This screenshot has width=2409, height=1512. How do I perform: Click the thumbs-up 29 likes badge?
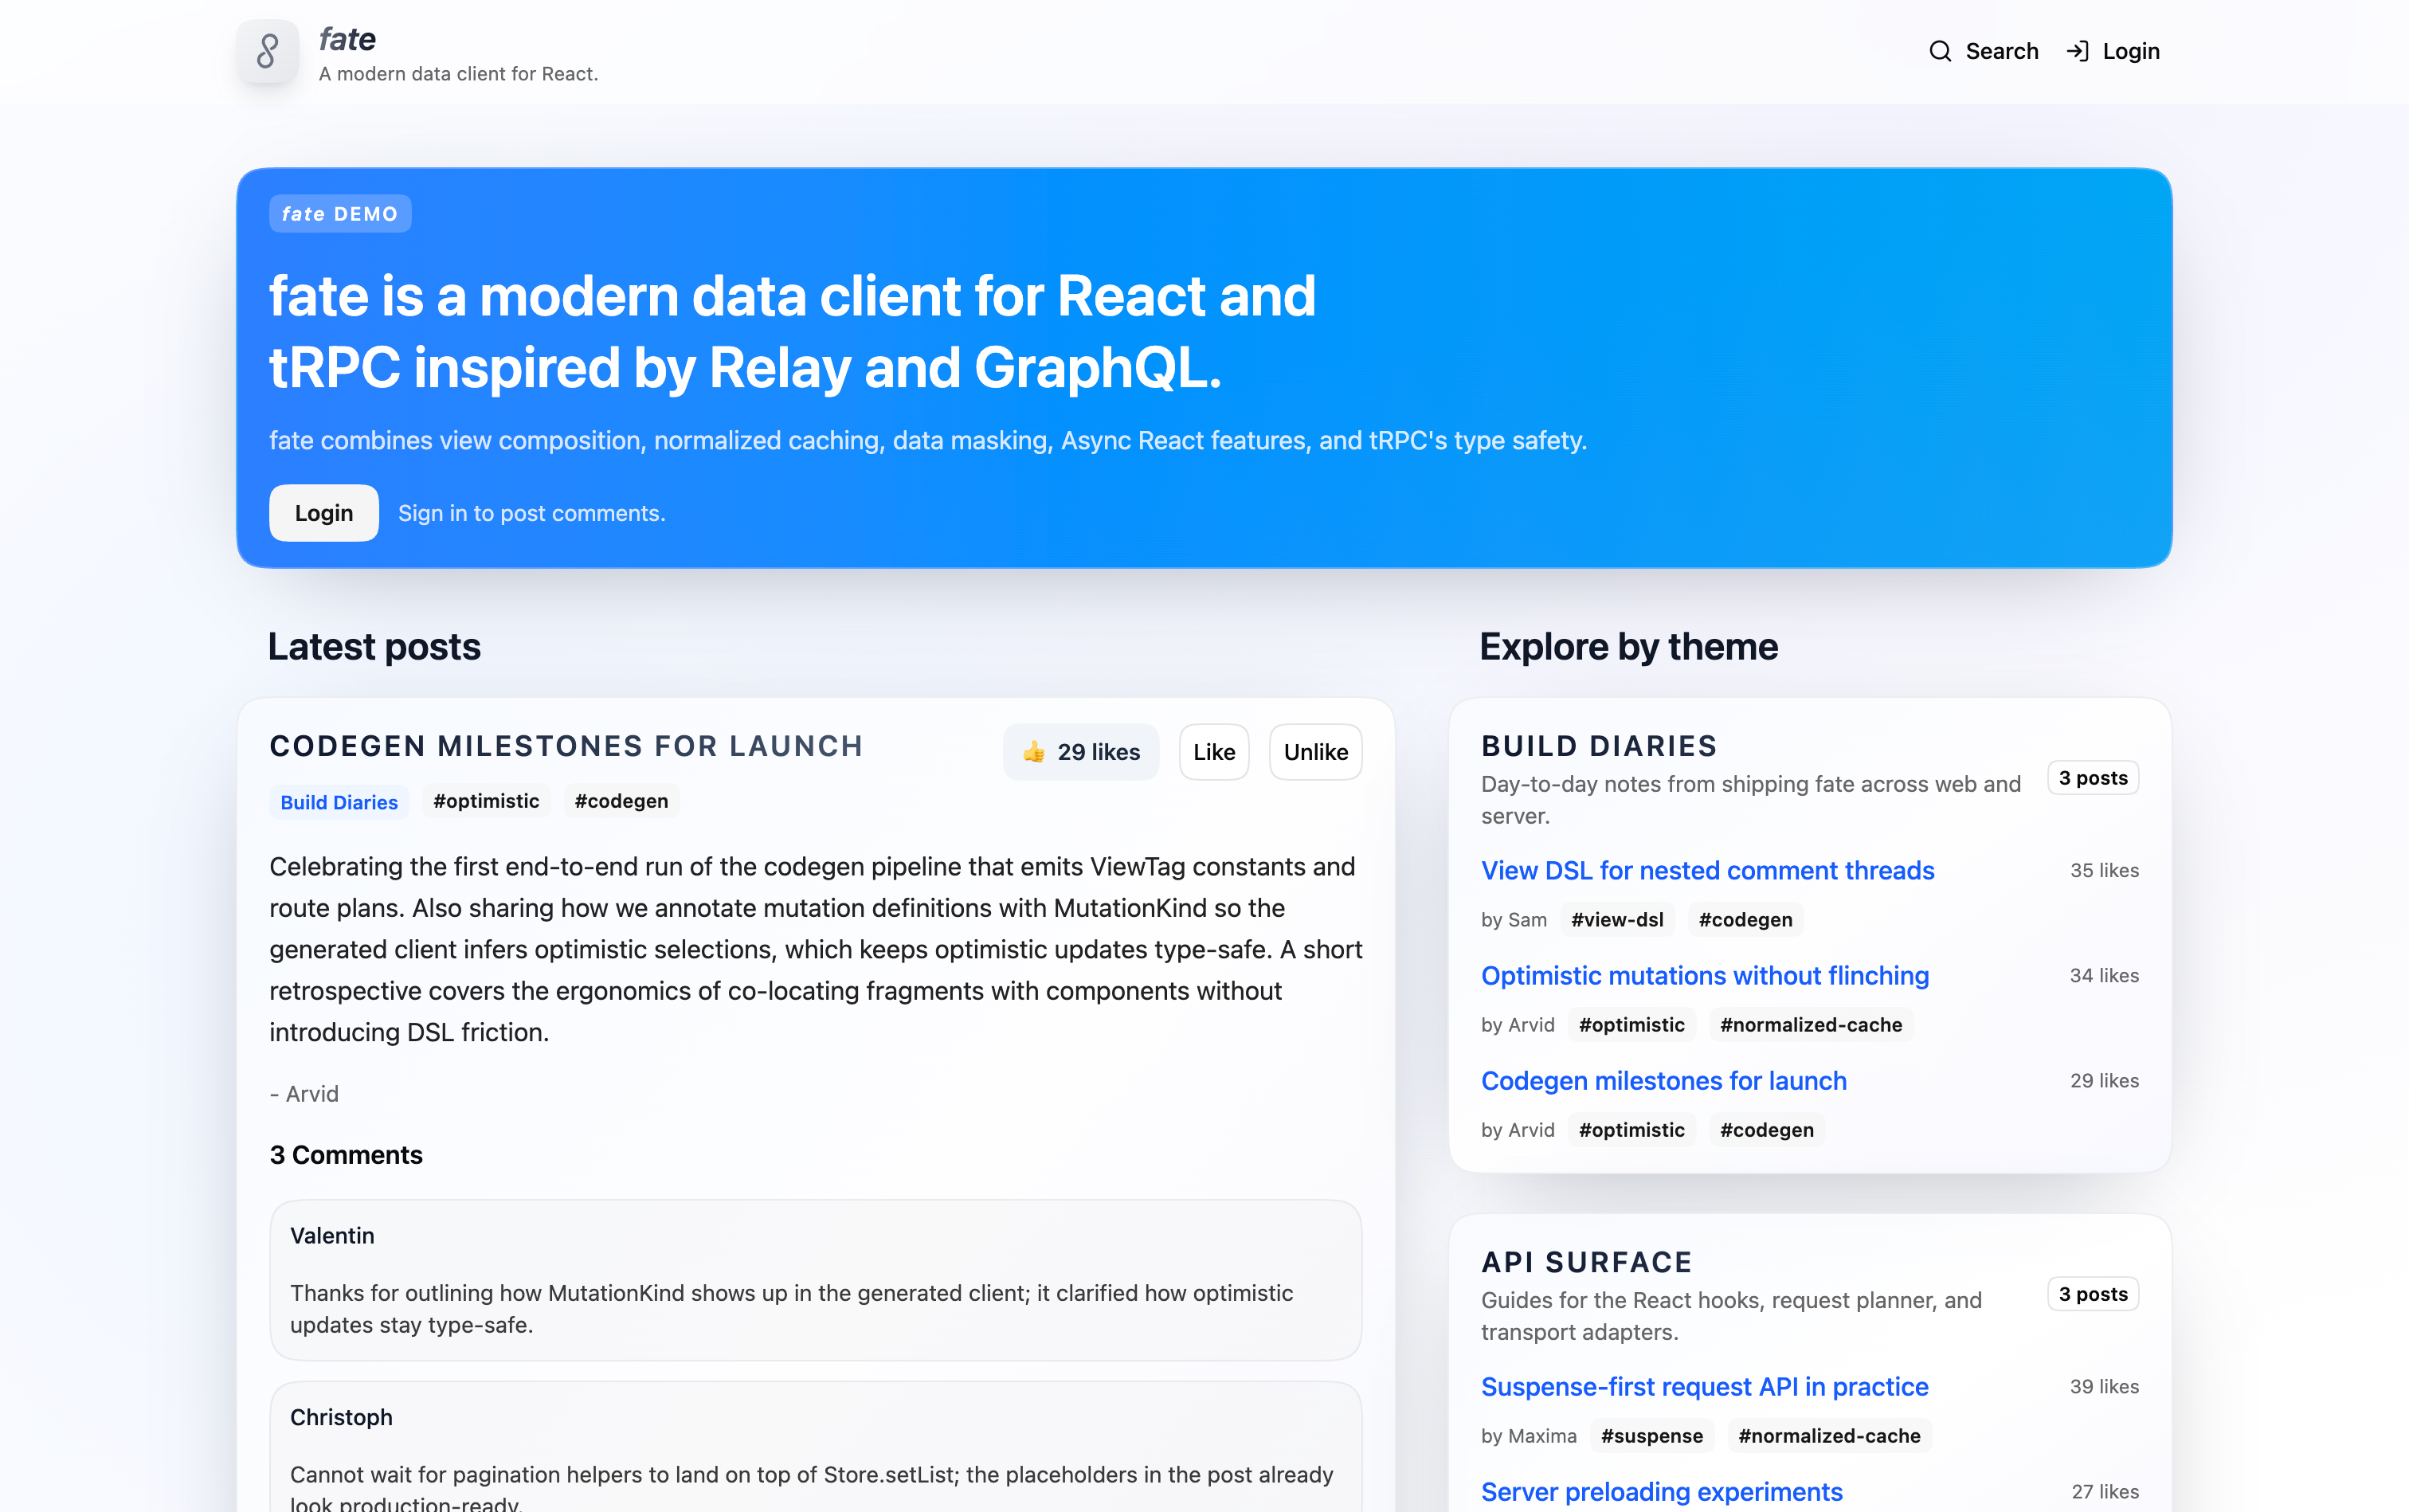(x=1080, y=752)
